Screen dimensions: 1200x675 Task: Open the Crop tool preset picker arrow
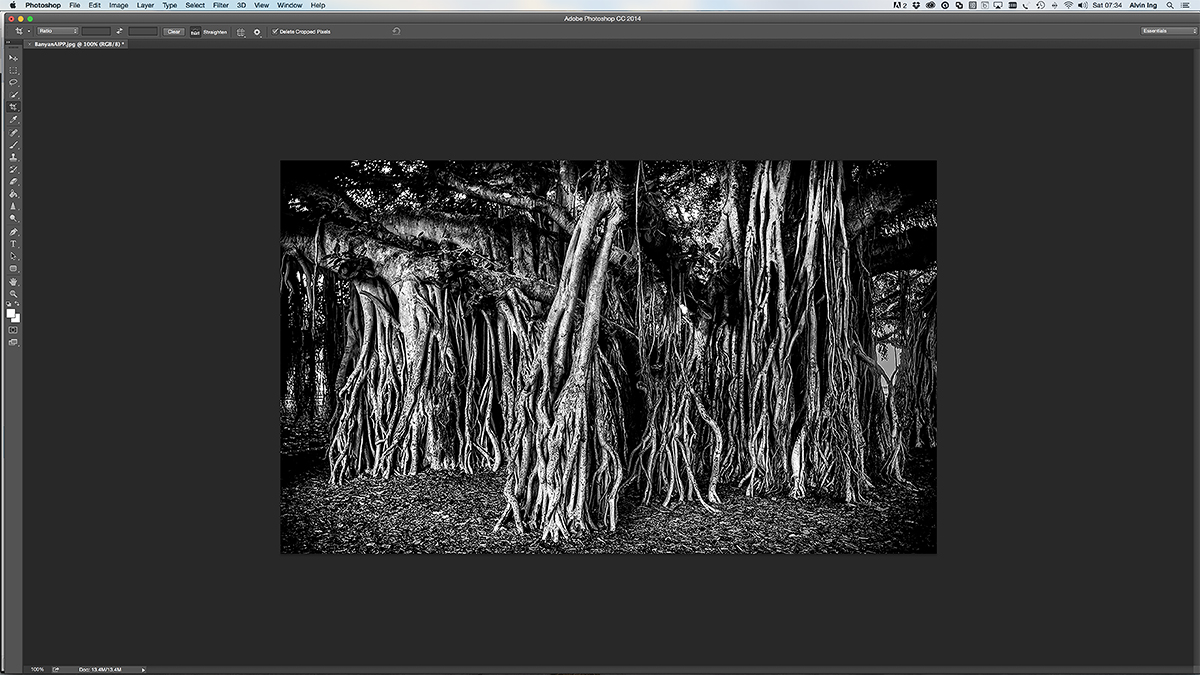[x=29, y=31]
